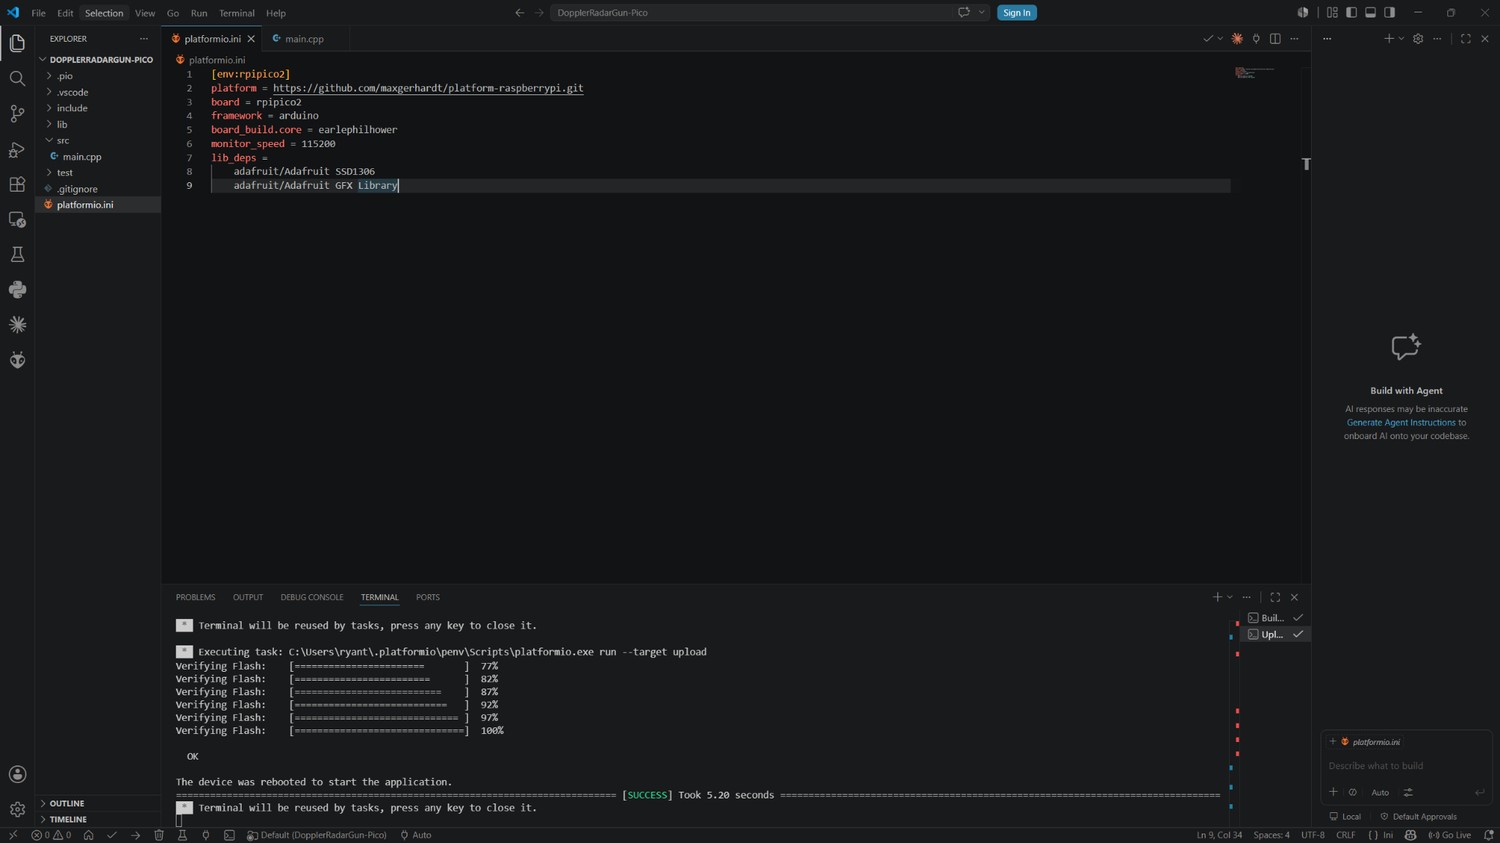Expand the .vscode folder
This screenshot has height=843, width=1500.
(98, 92)
